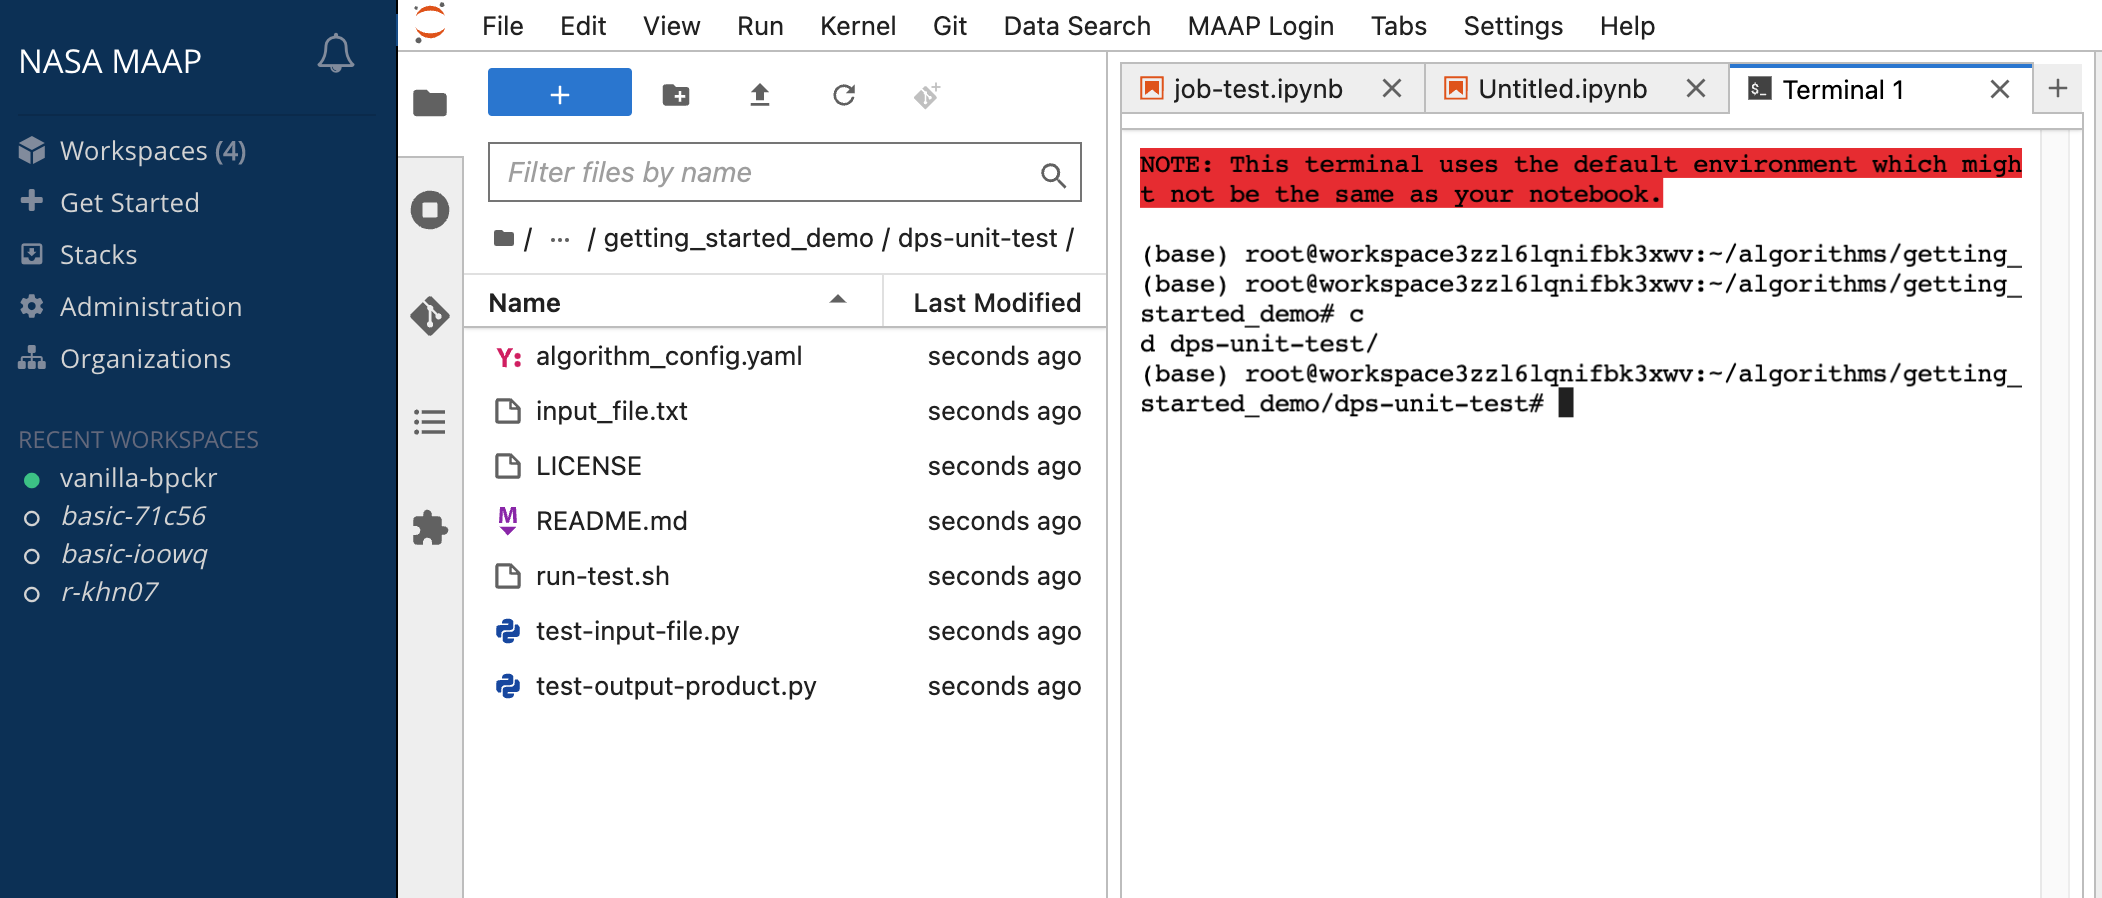
Task: Select the dps-unit-test breadcrumb
Action: 977,238
